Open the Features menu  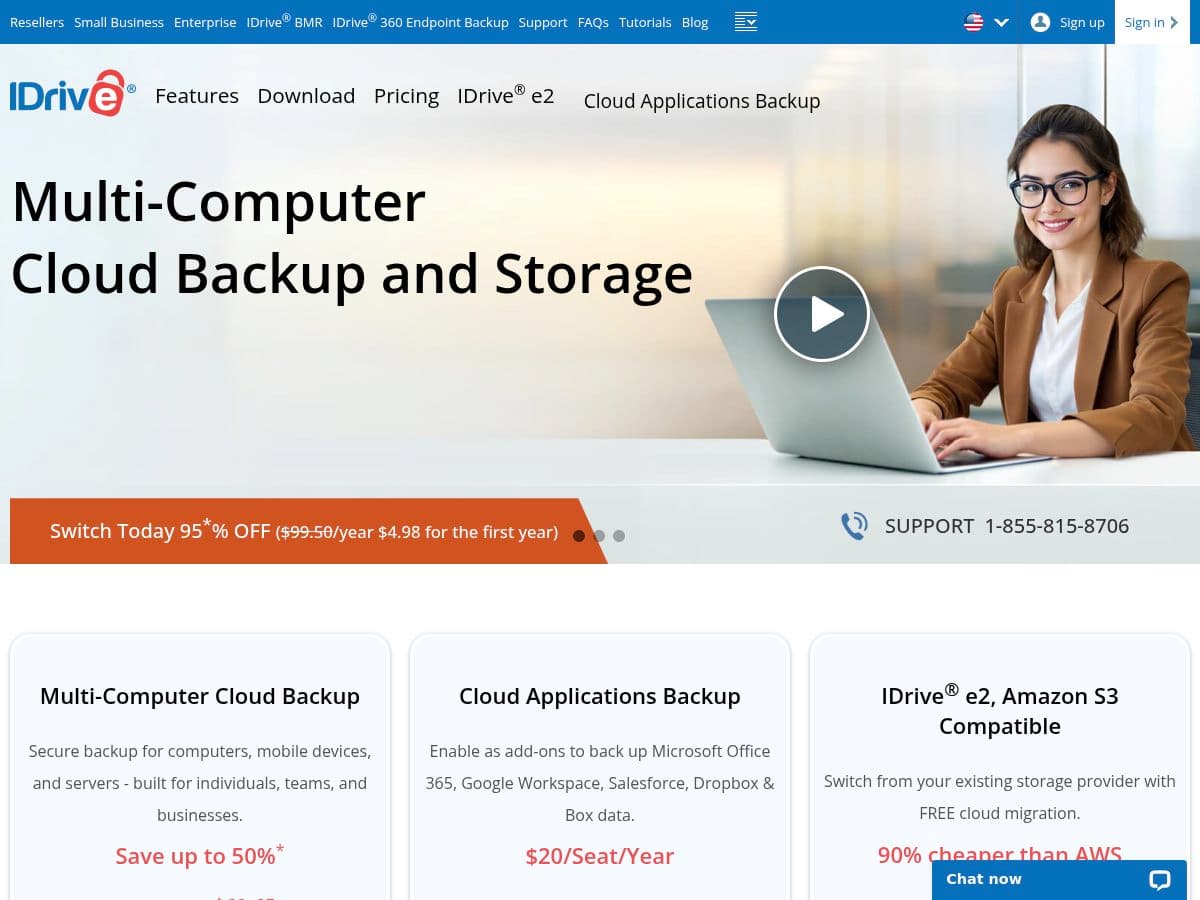coord(197,96)
